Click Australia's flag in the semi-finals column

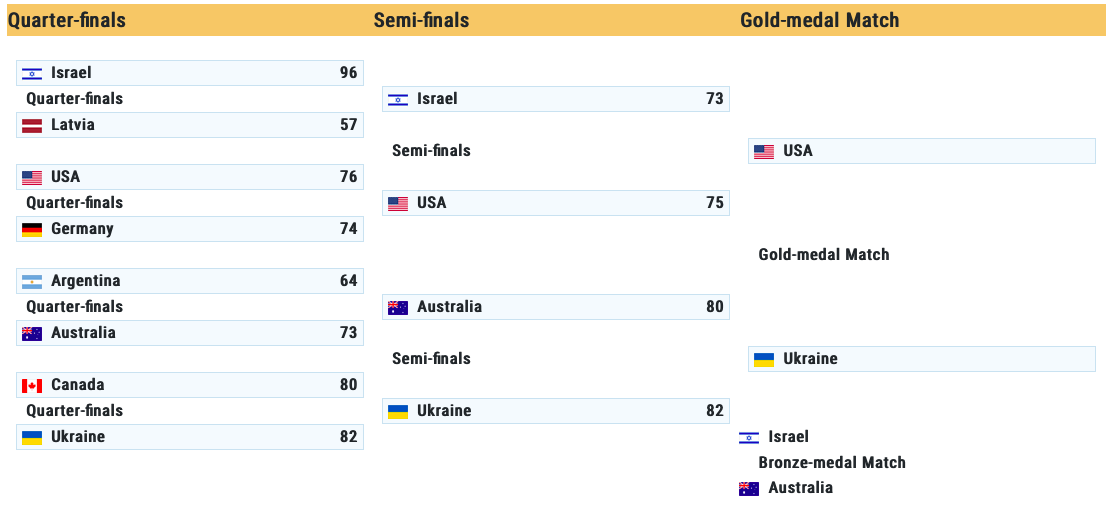tap(398, 307)
